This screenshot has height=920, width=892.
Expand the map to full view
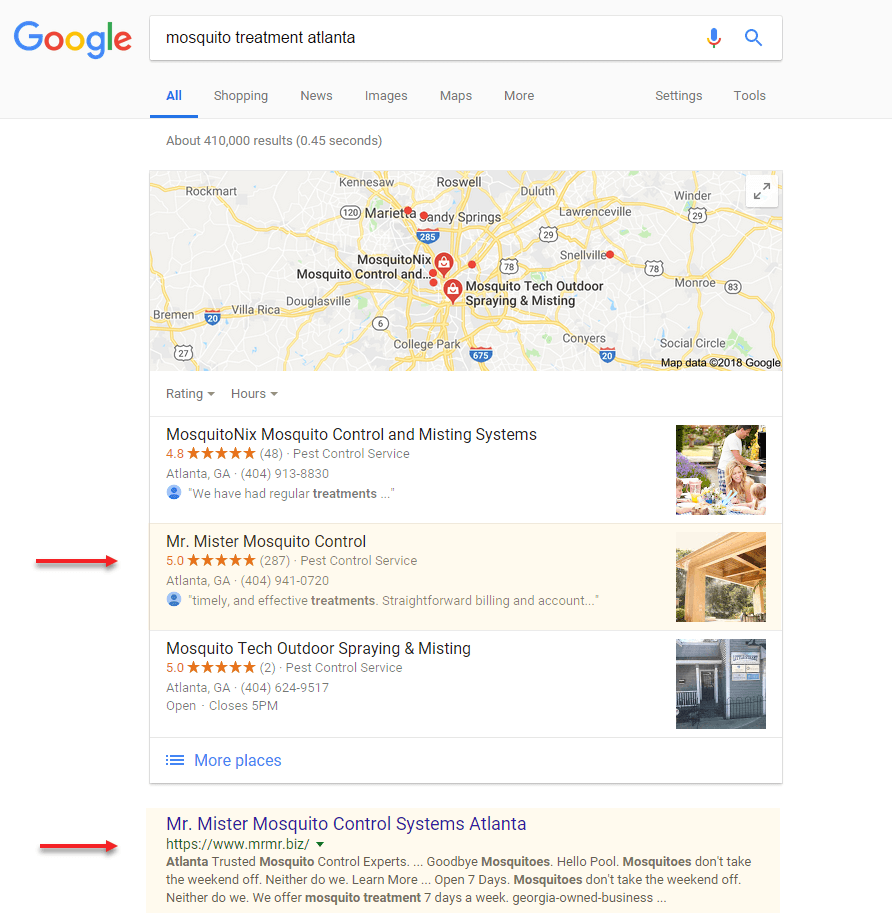tap(762, 191)
